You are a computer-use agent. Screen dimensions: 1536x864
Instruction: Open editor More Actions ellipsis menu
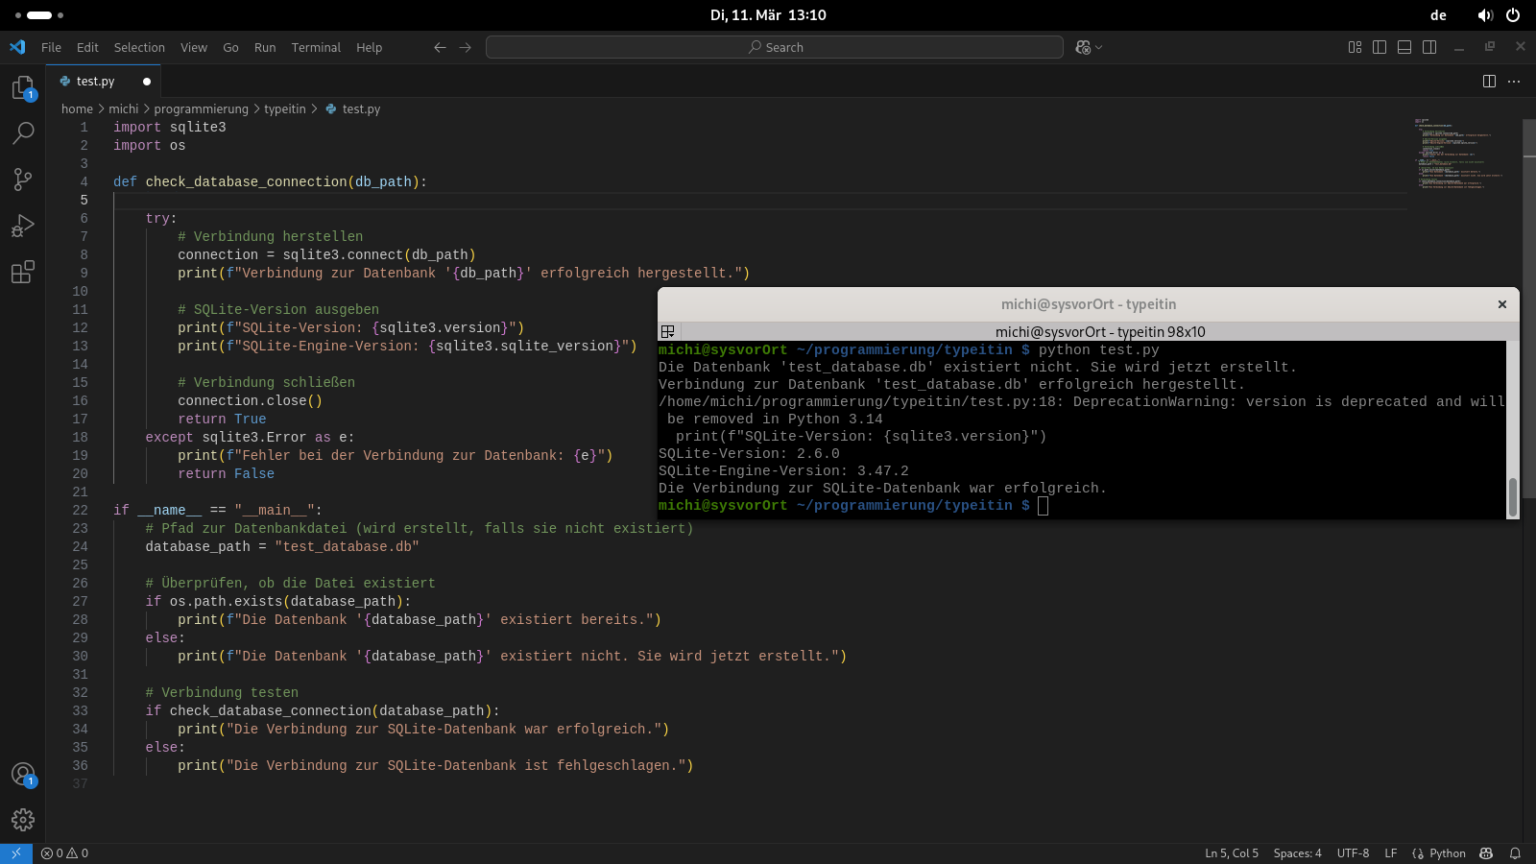[x=1514, y=81]
